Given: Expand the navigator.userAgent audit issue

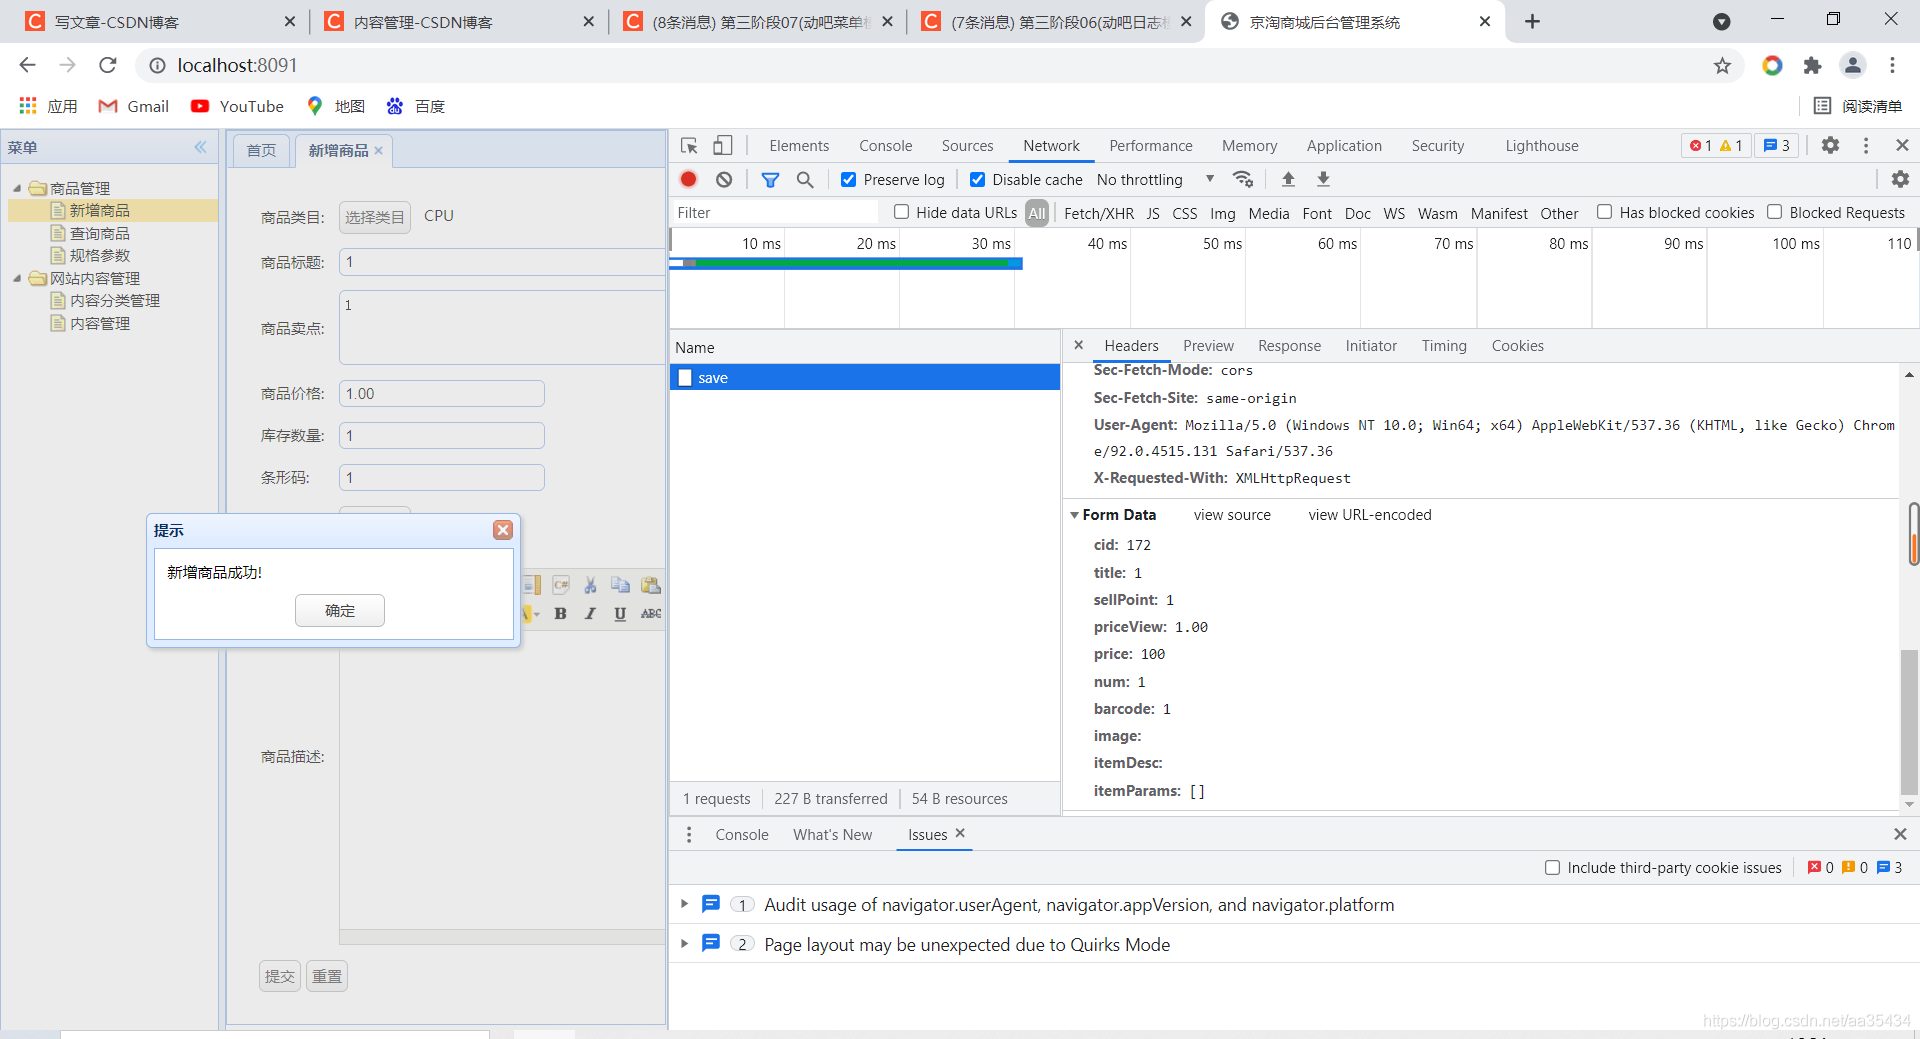Looking at the screenshot, I should click(684, 904).
